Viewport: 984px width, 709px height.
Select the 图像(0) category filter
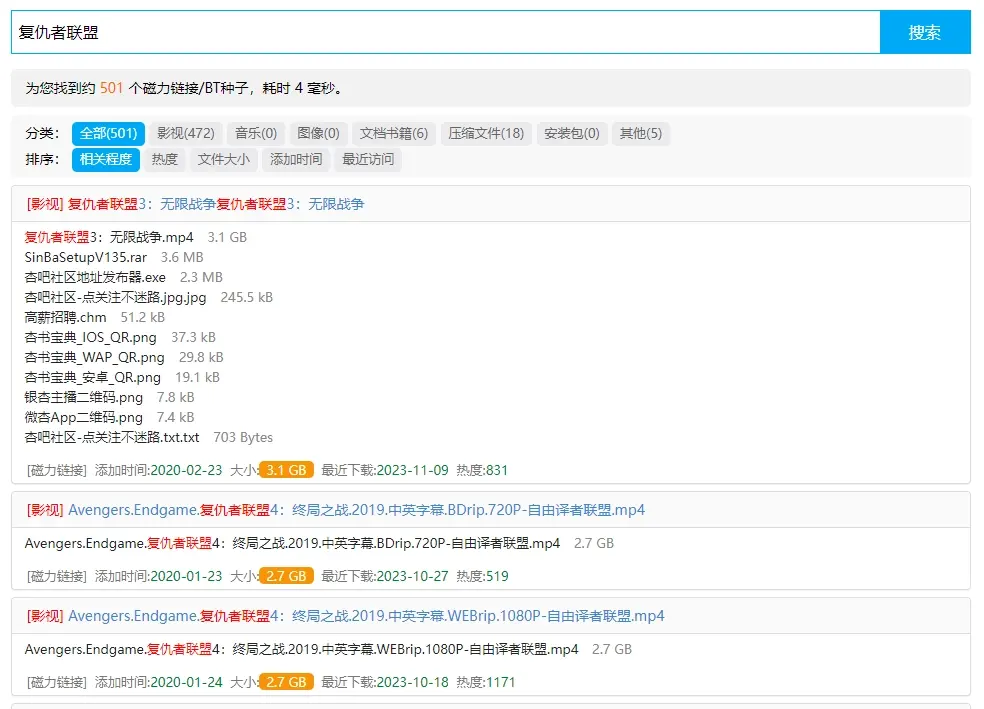click(317, 133)
